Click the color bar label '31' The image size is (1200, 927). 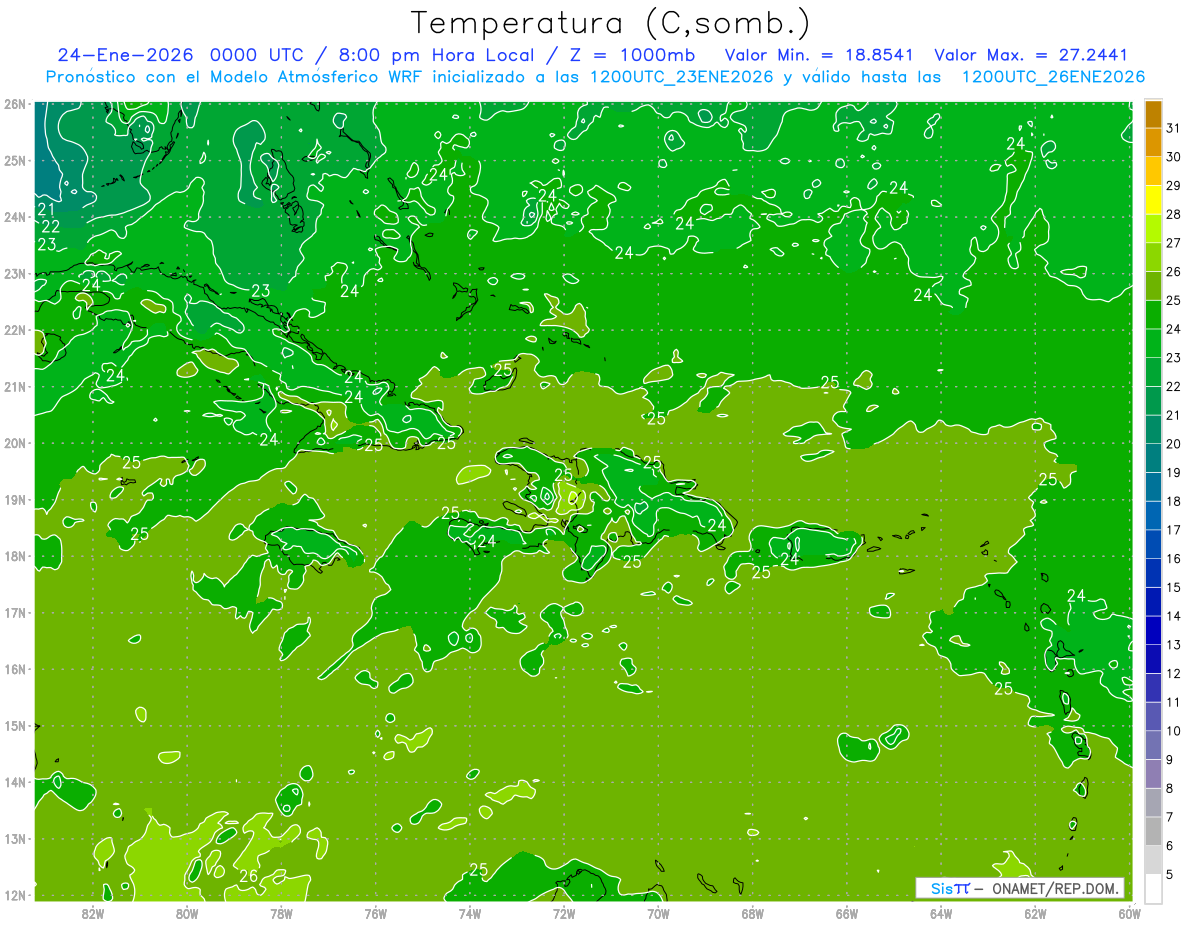tap(1174, 128)
